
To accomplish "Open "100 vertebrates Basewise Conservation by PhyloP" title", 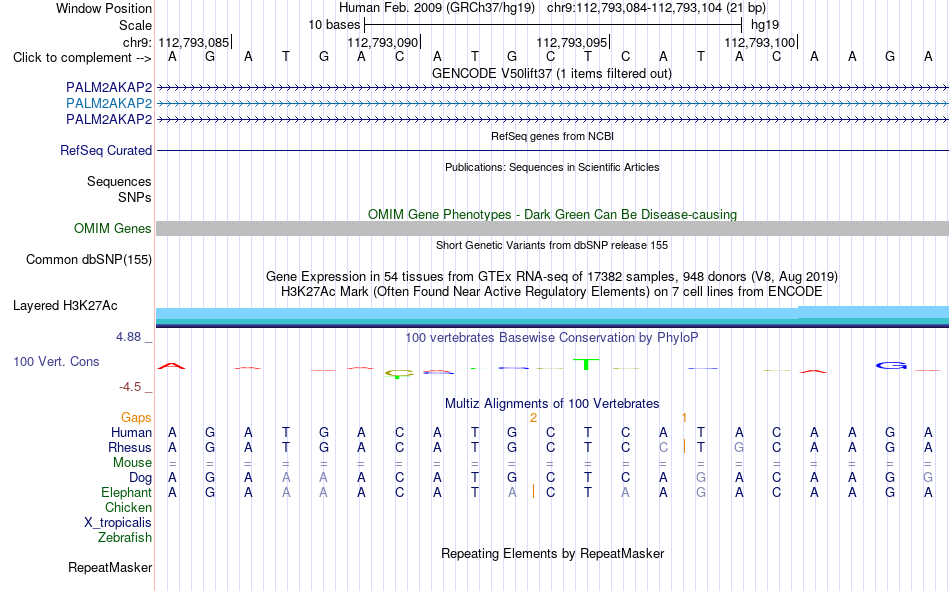I will [552, 338].
